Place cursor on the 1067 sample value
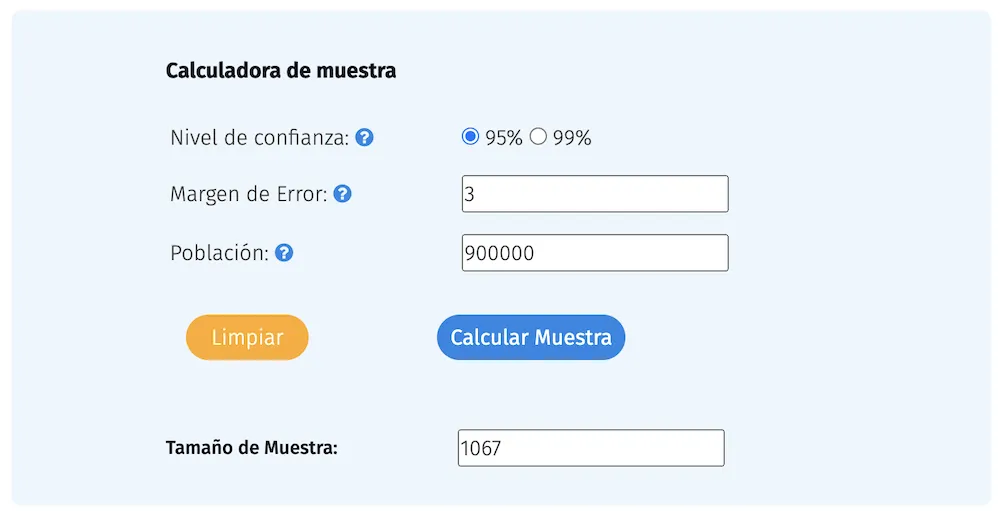 [x=481, y=449]
